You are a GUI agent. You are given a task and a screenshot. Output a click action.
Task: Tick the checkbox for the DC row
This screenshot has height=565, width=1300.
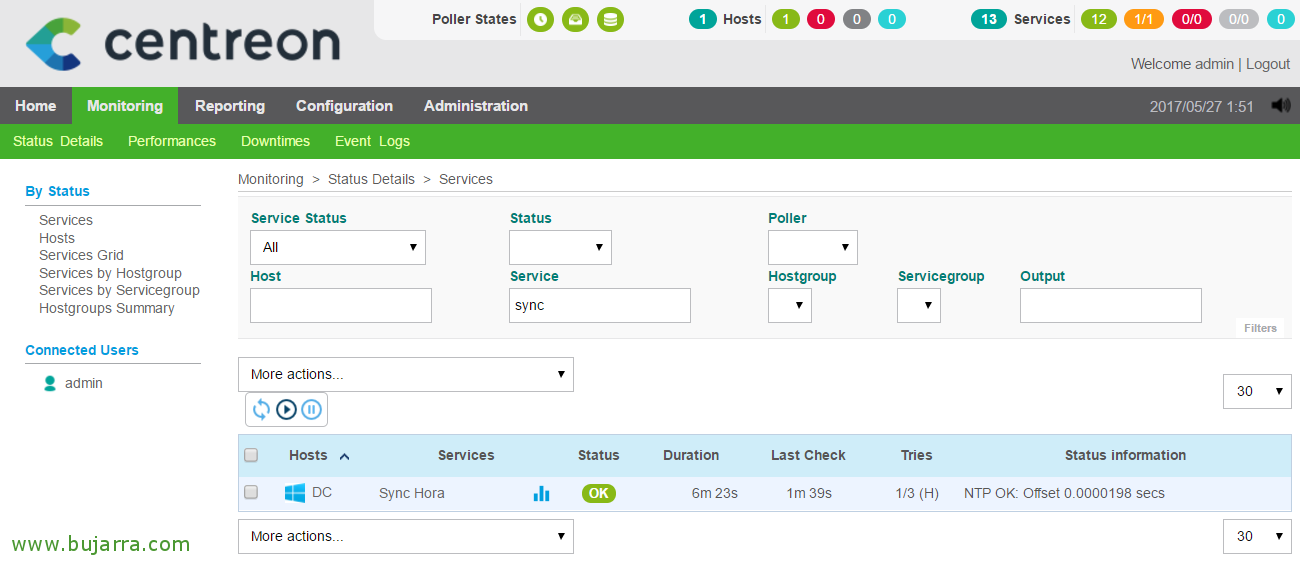point(251,492)
